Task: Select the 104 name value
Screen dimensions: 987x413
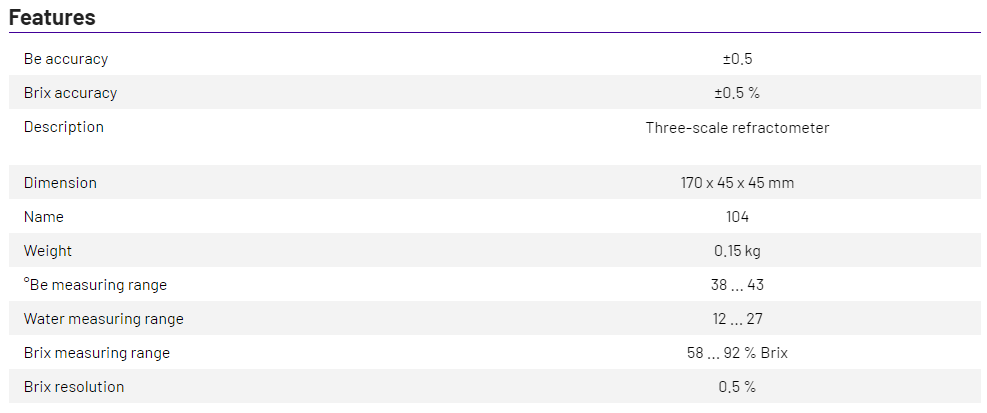Action: click(x=737, y=217)
